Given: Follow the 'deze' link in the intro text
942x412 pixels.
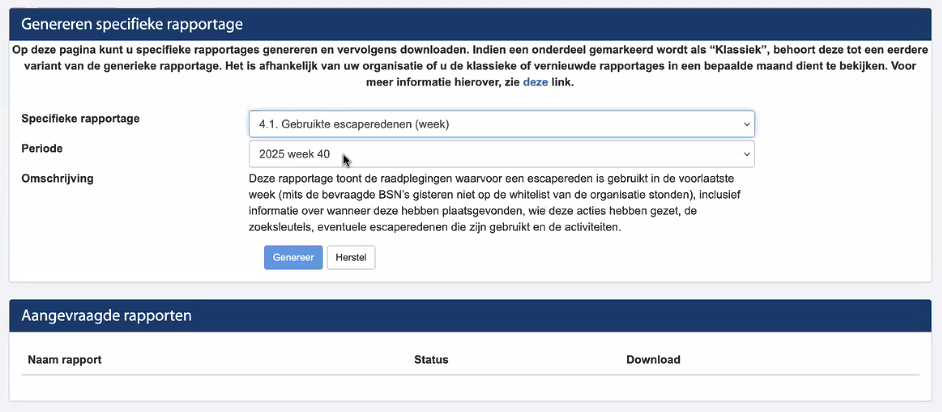Looking at the screenshot, I should 536,82.
